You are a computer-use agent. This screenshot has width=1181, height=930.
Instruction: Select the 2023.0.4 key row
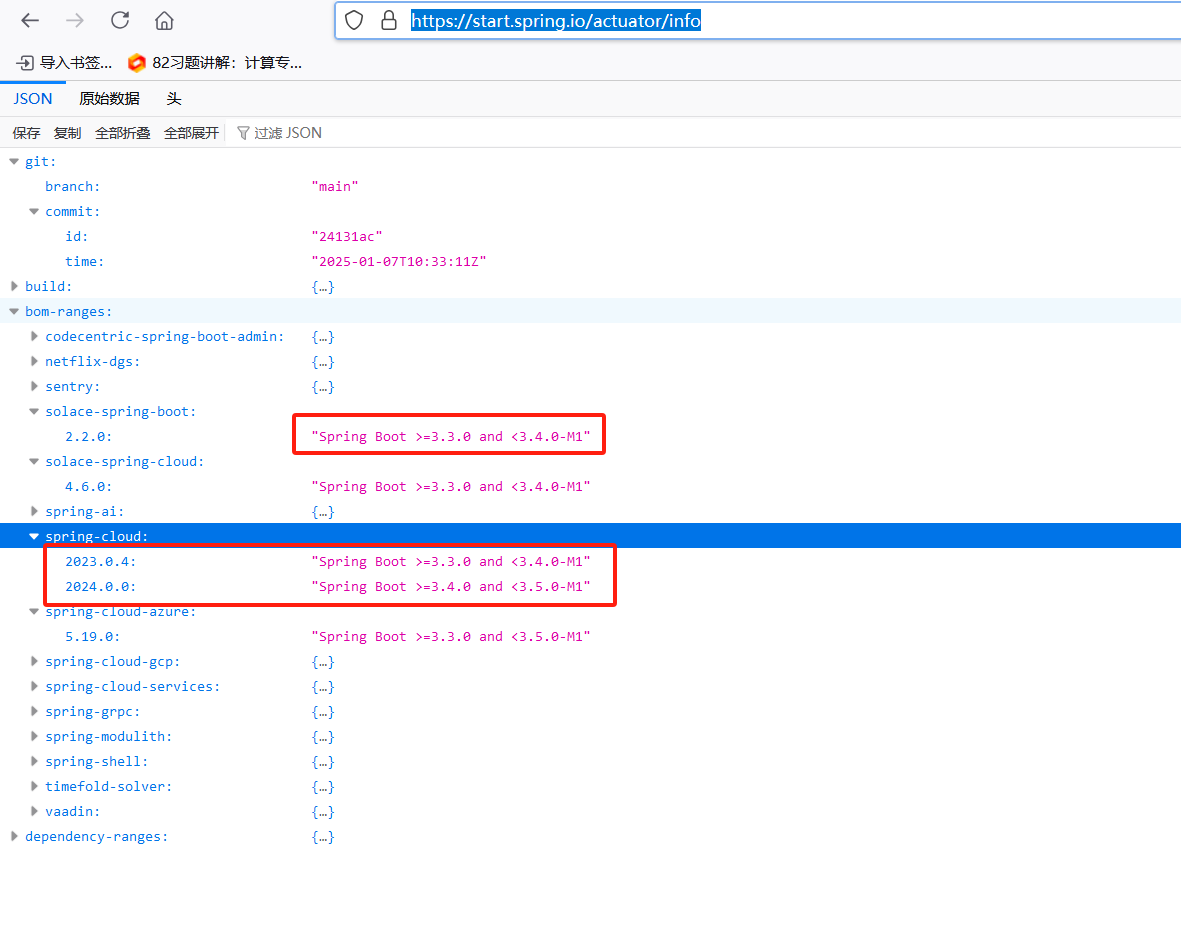click(x=100, y=562)
